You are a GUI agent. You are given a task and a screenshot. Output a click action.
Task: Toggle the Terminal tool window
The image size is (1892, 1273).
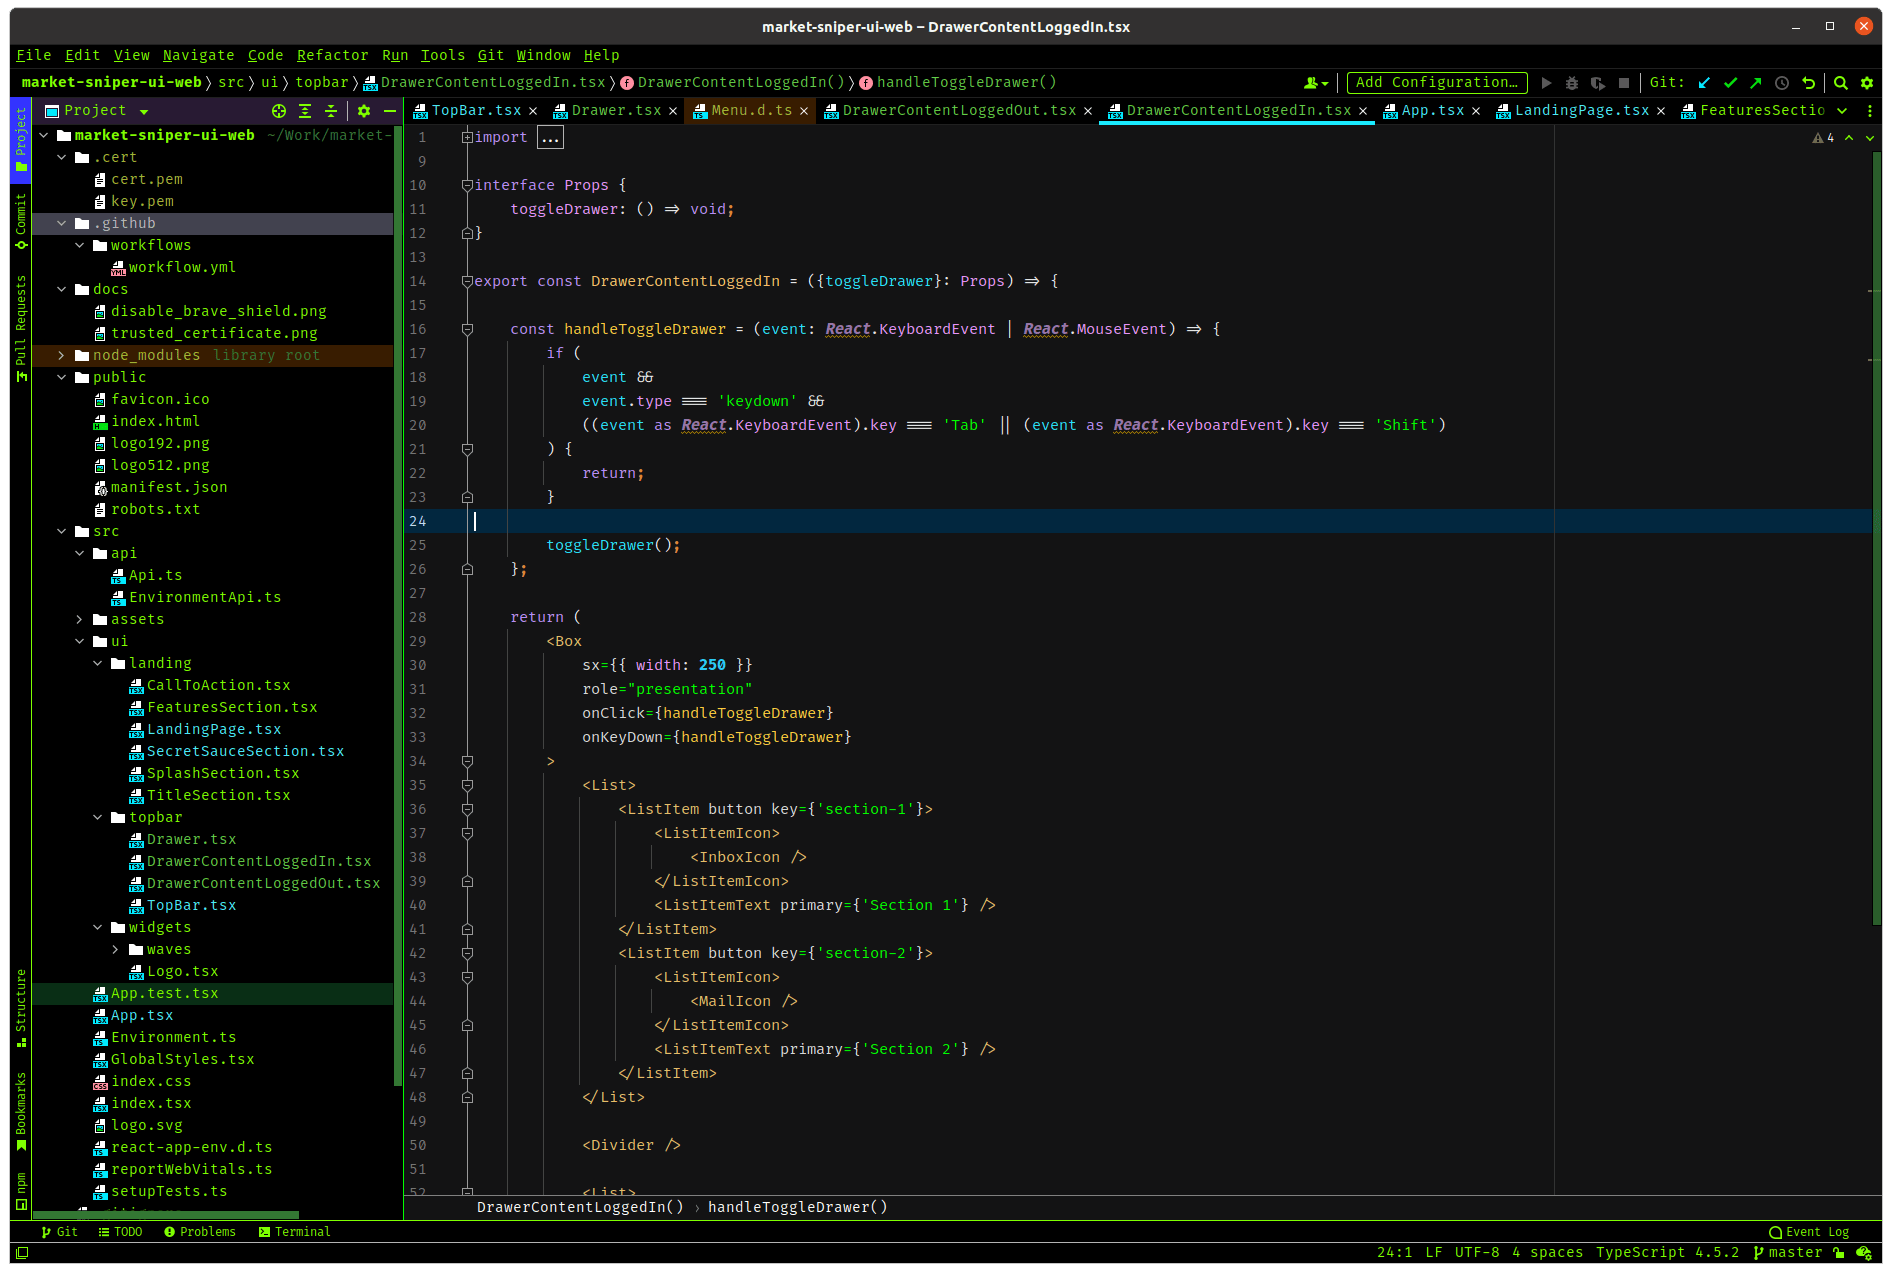[294, 1231]
